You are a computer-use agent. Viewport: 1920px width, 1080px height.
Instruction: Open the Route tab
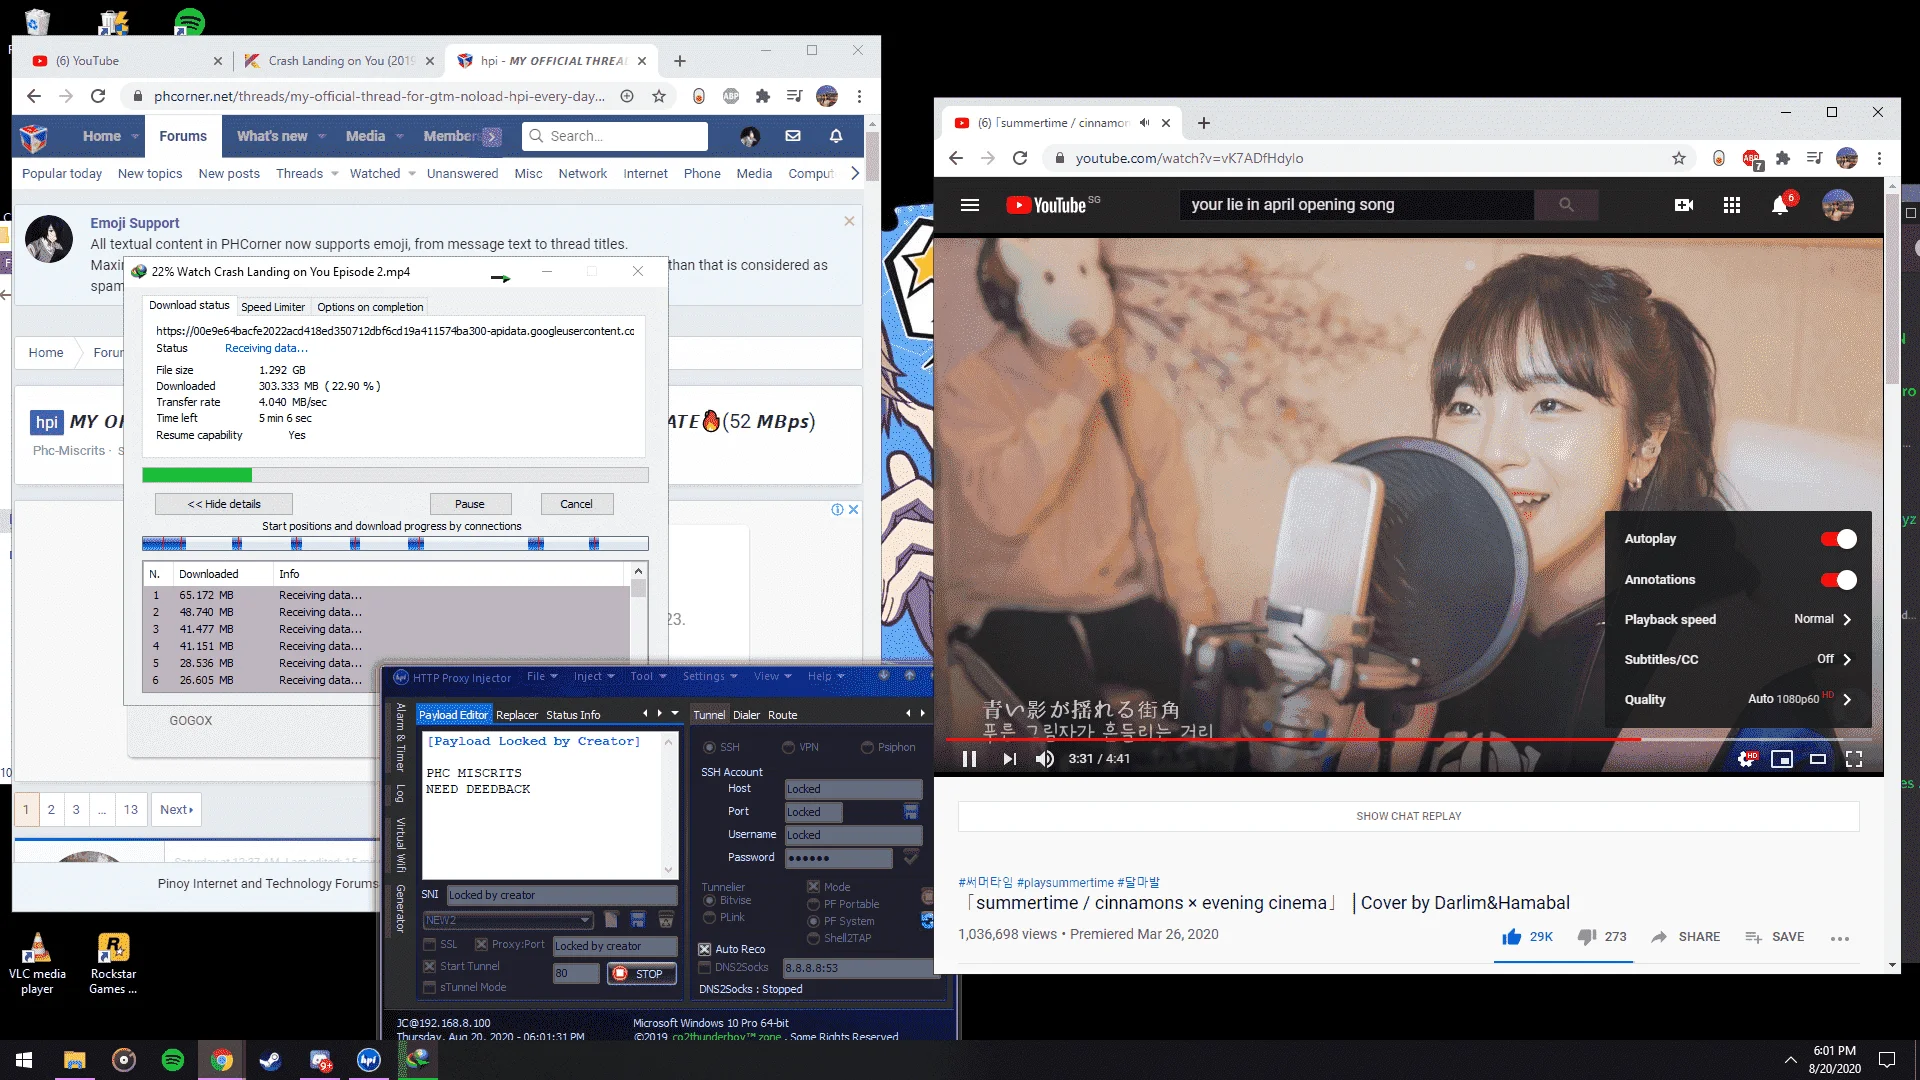pyautogui.click(x=782, y=715)
